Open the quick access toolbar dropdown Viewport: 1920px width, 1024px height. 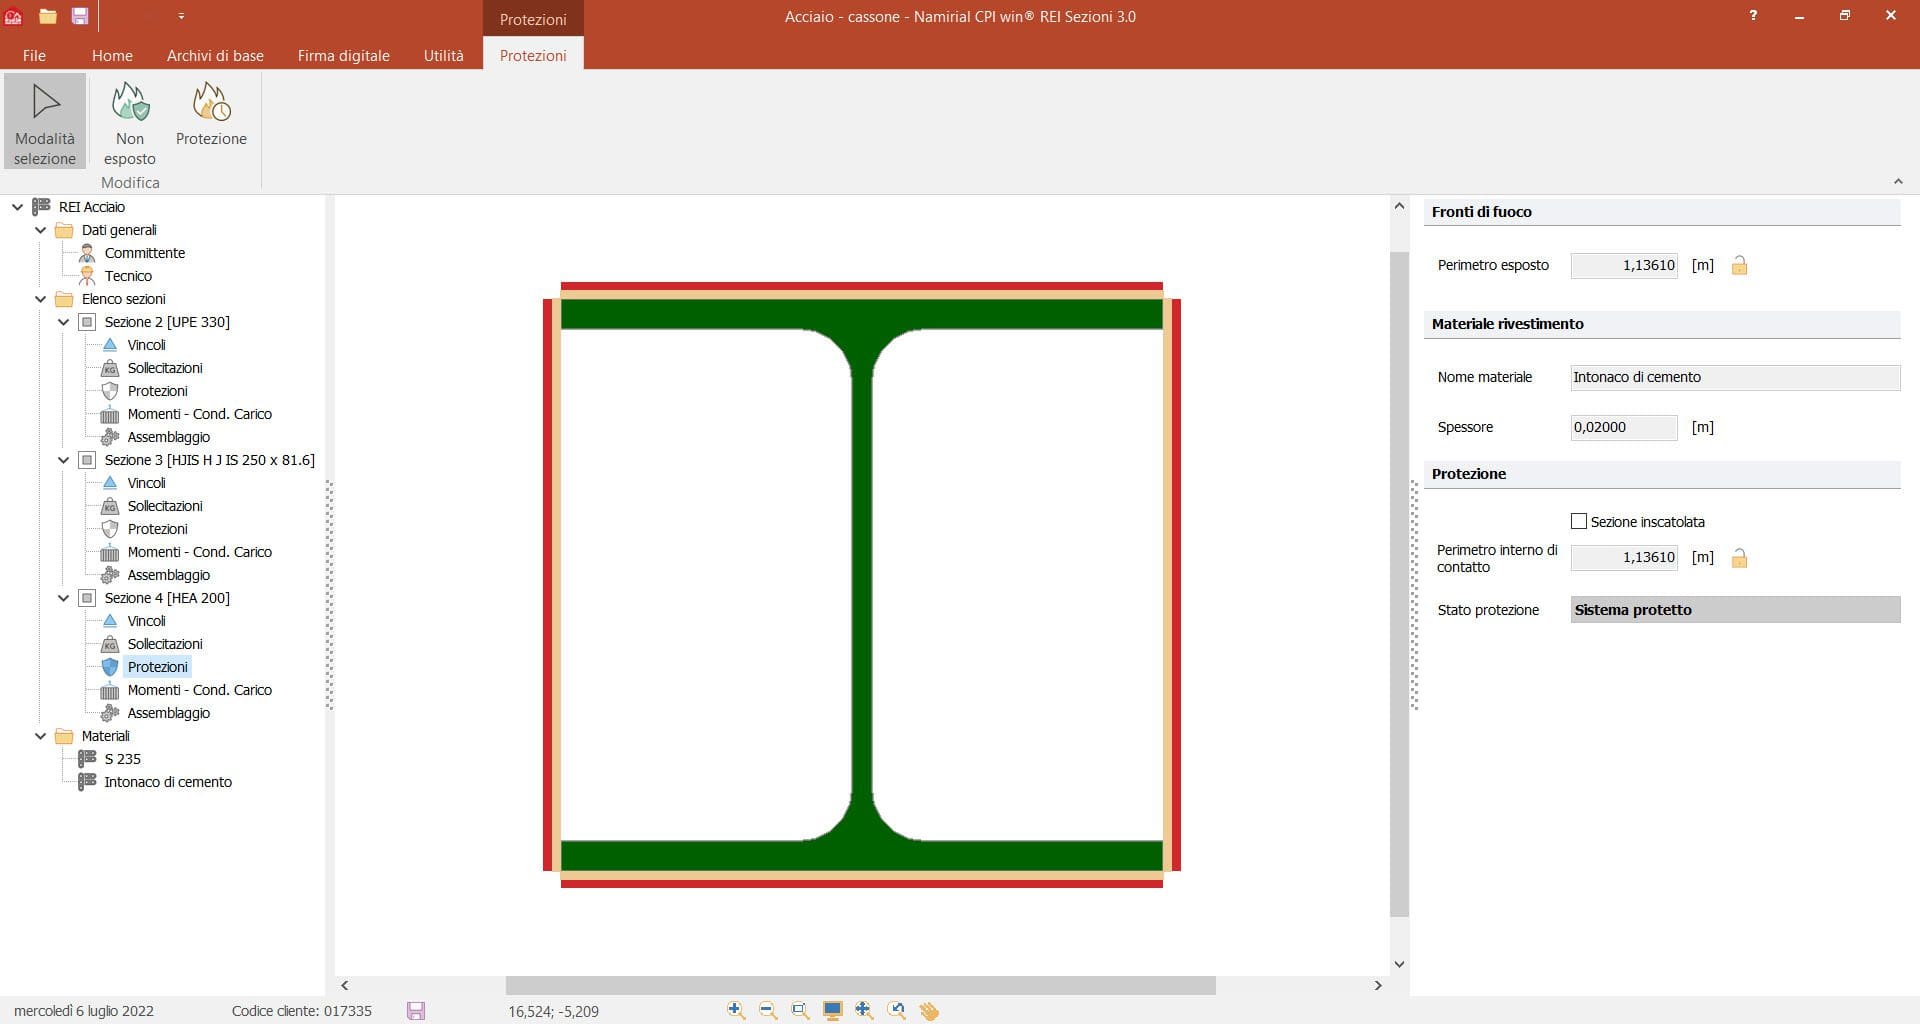pyautogui.click(x=181, y=17)
